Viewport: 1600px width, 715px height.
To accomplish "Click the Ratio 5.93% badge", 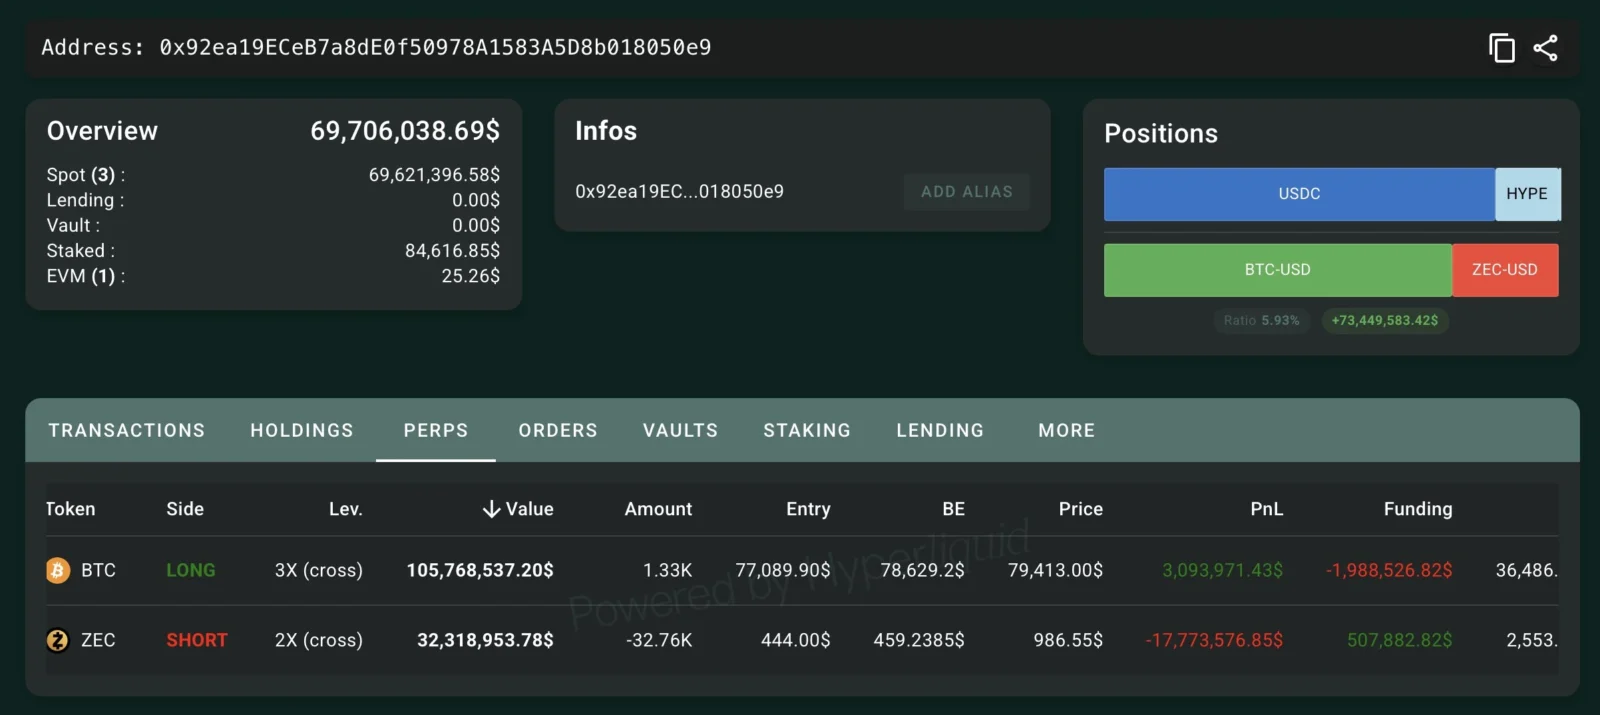I will coord(1261,320).
